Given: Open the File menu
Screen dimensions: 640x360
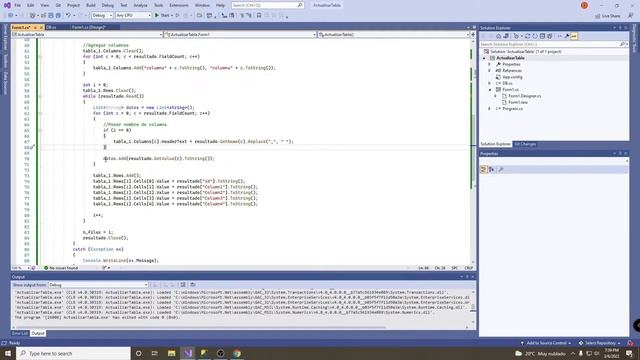Looking at the screenshot, I should click(x=18, y=5).
